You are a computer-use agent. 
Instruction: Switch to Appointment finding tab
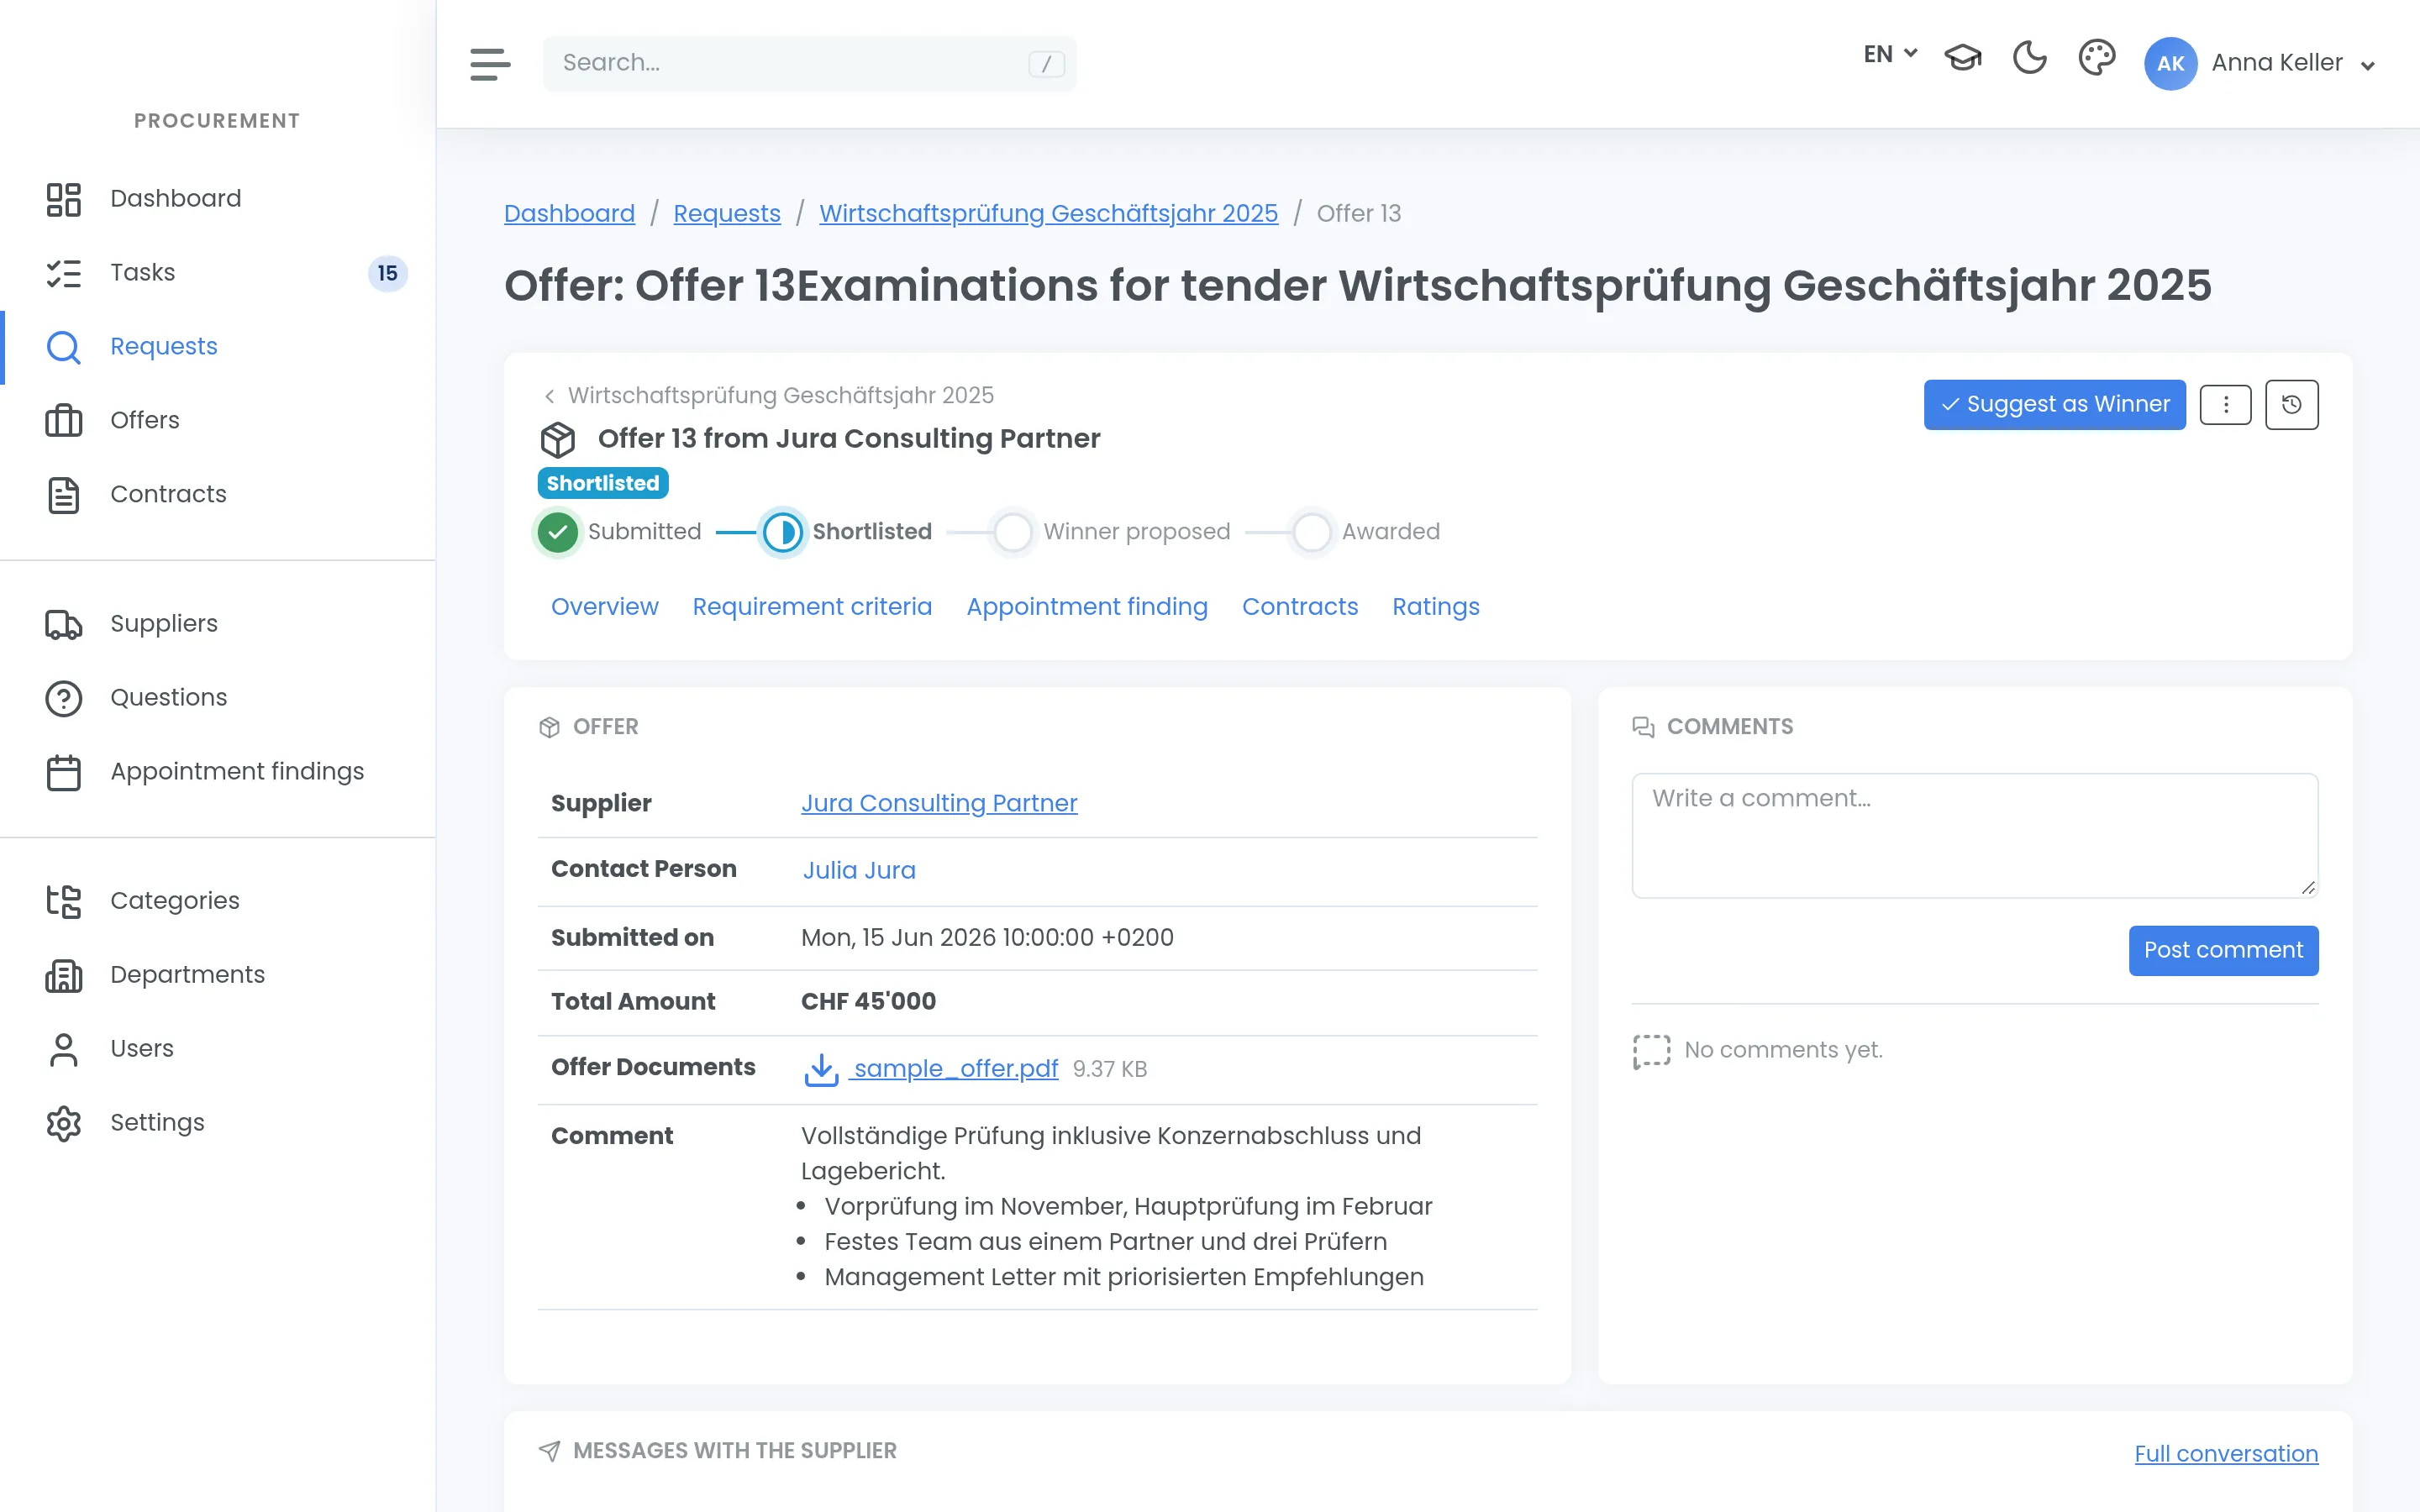click(1086, 607)
